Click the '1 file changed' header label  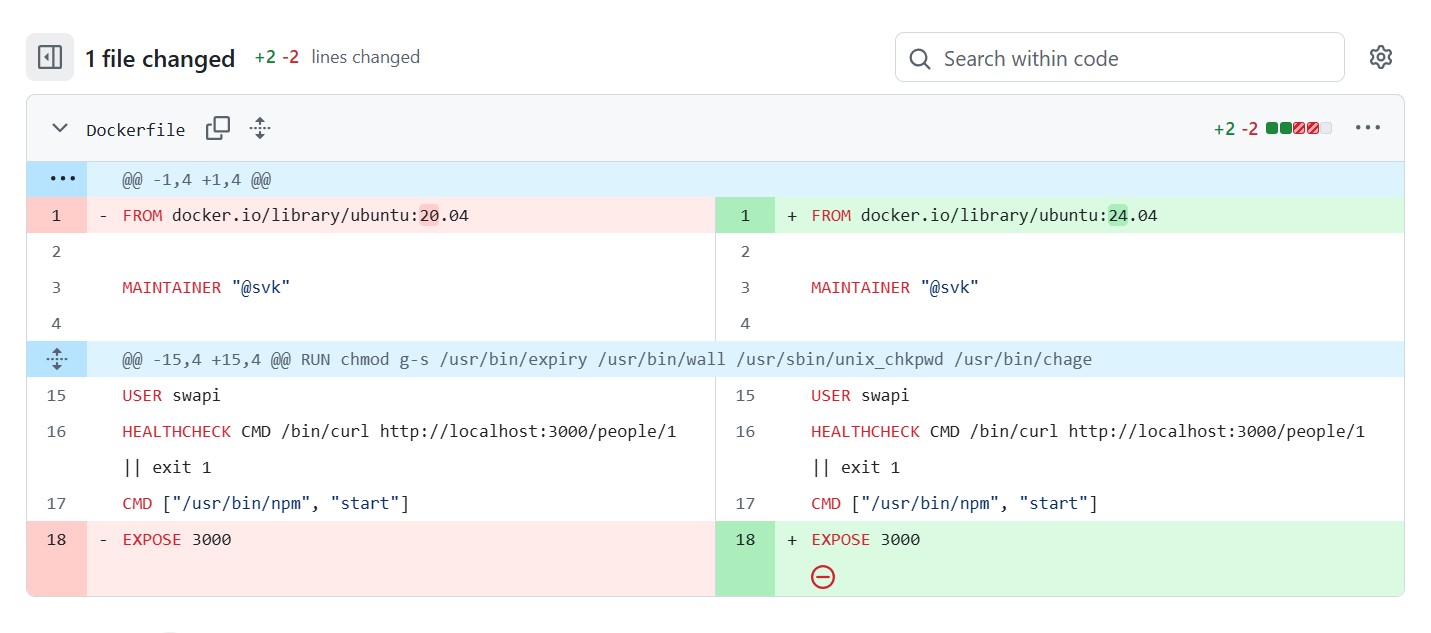coord(160,58)
